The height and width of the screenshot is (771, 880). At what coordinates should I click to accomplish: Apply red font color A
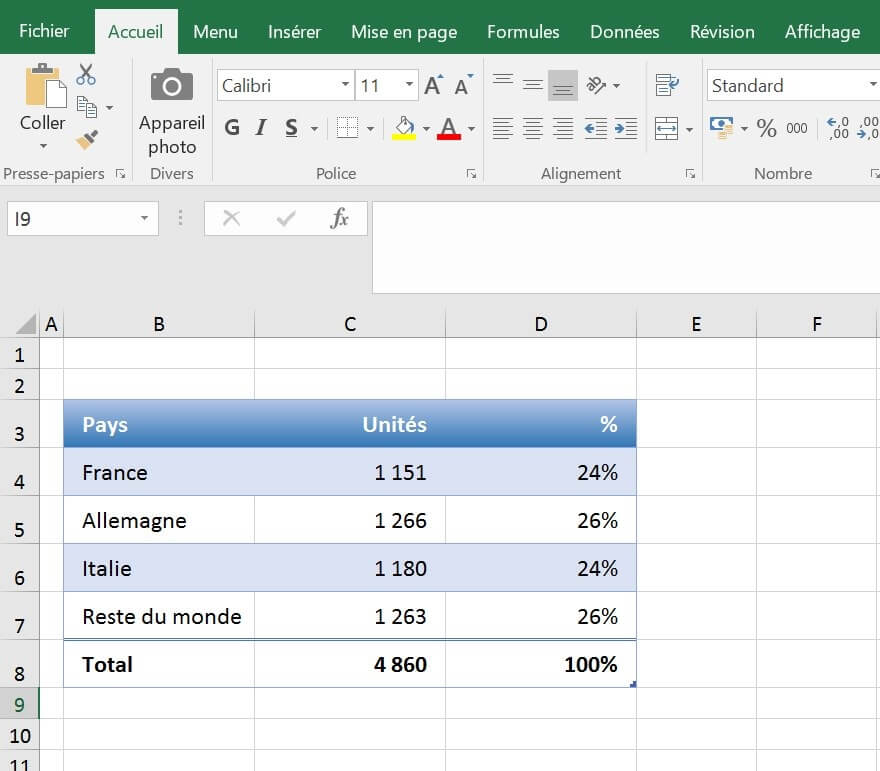click(448, 128)
